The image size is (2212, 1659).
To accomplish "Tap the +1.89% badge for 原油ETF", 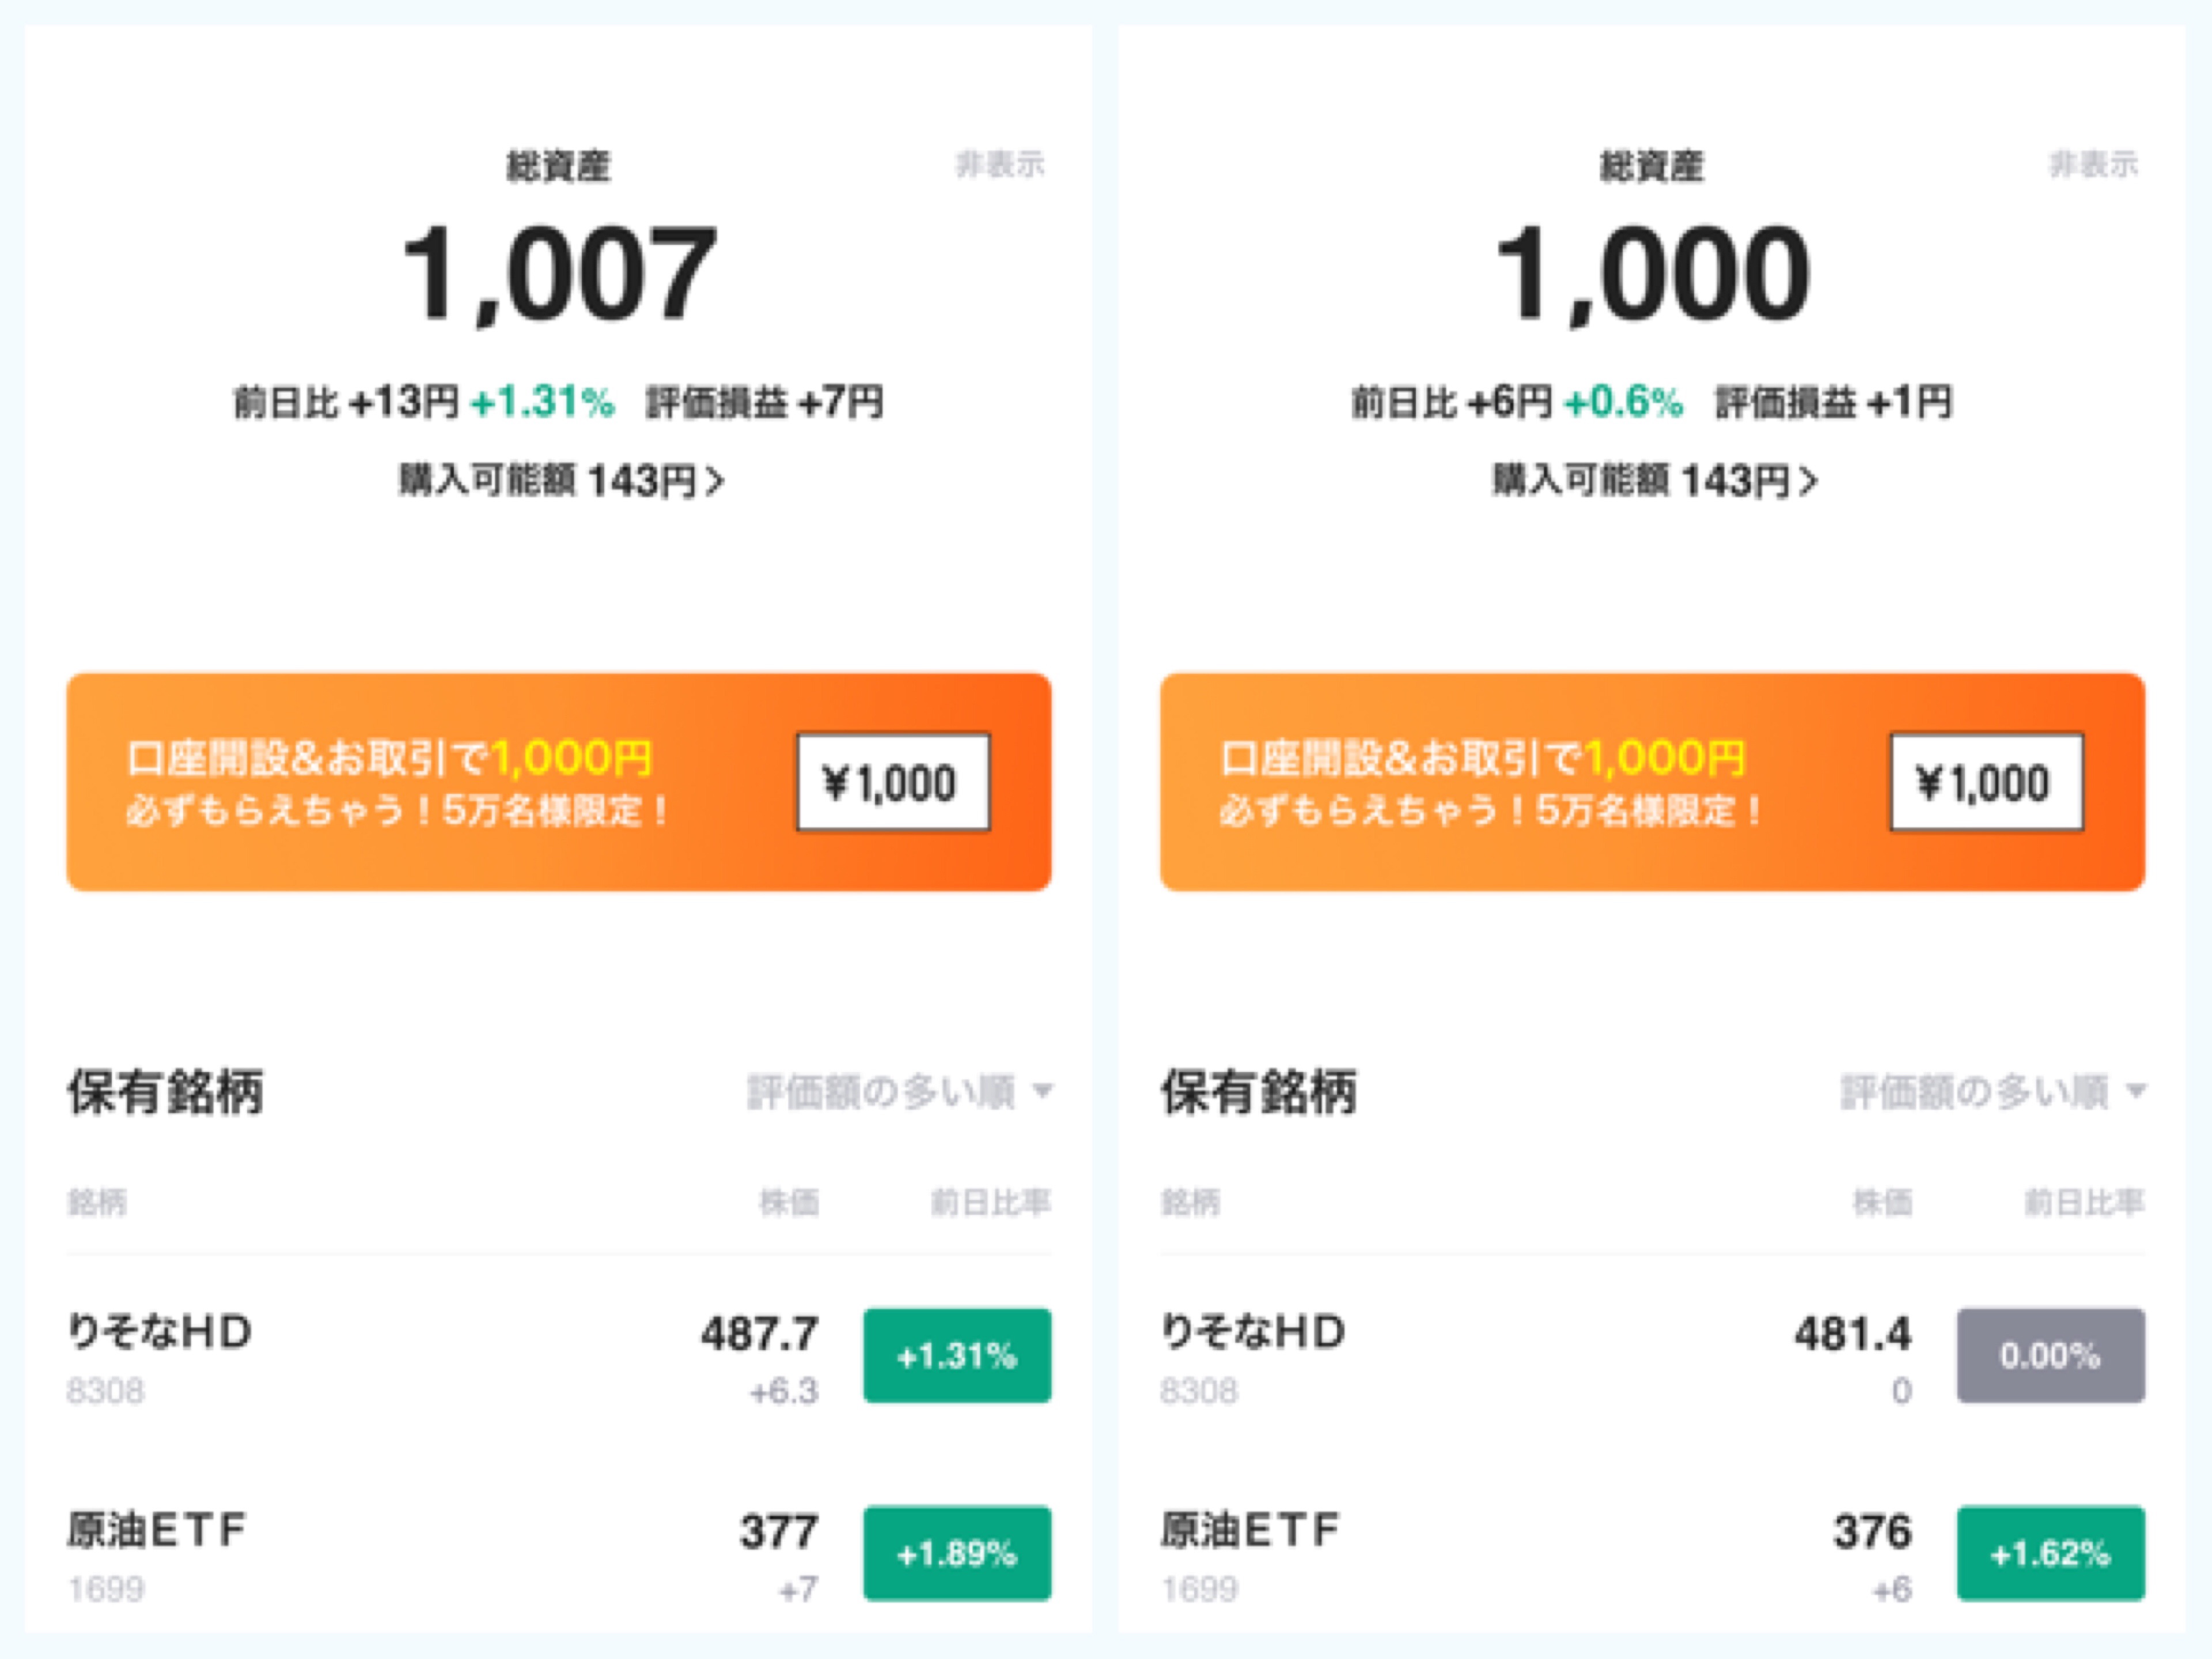I will click(957, 1553).
